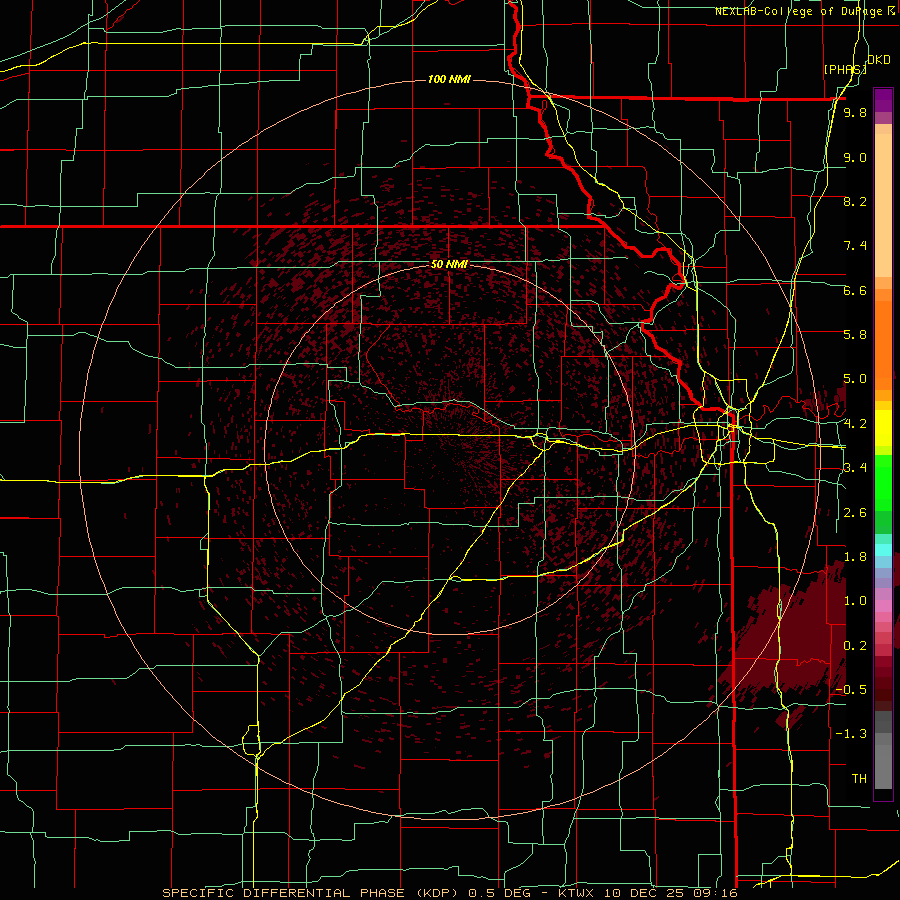The image size is (900, 900).
Task: Click the 1.0 color scale label
Action: (855, 601)
